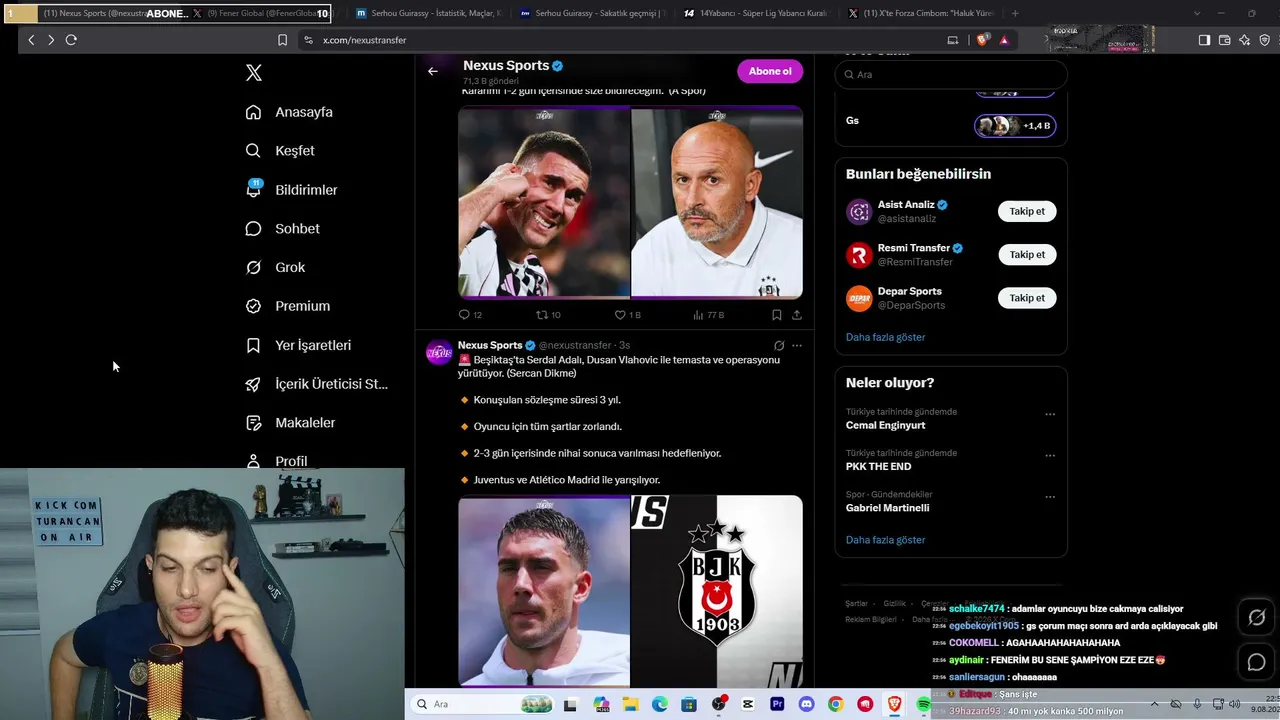Open the Spalletti photo in the upper post
The width and height of the screenshot is (1280, 720).
pos(717,202)
